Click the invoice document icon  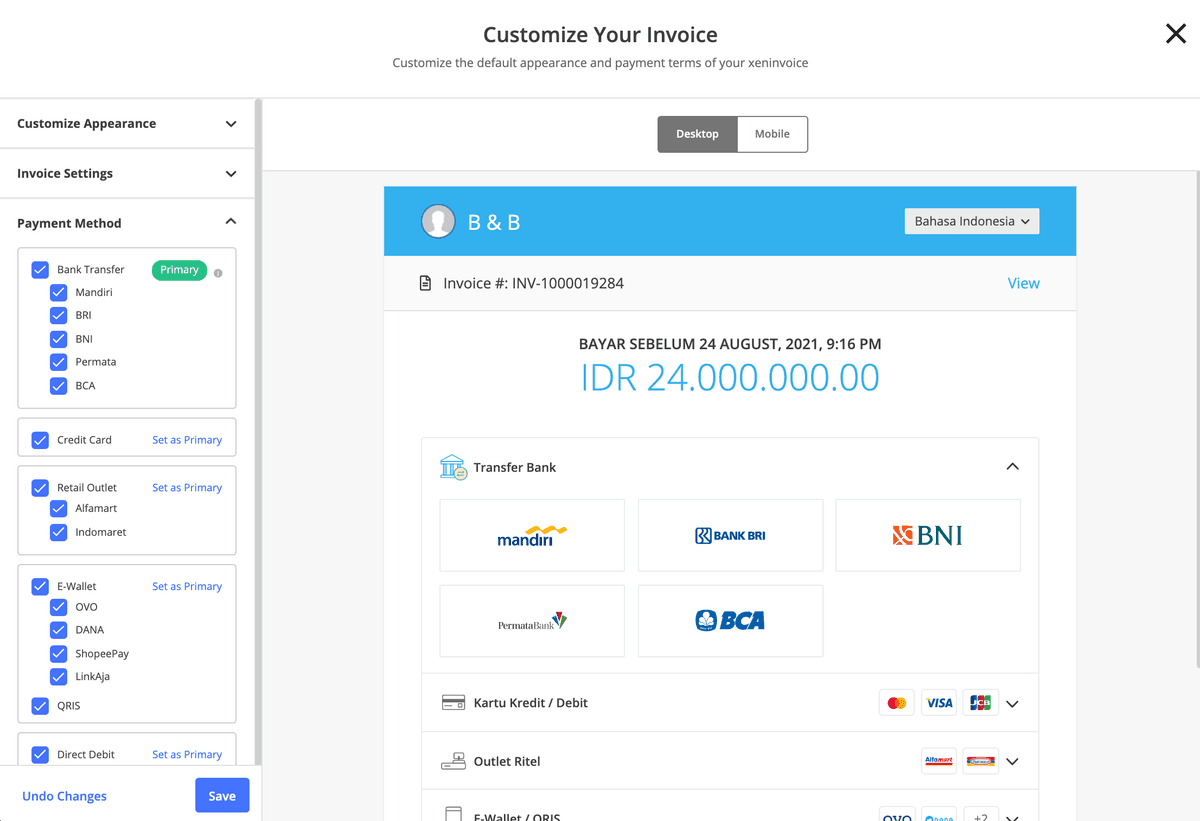425,283
